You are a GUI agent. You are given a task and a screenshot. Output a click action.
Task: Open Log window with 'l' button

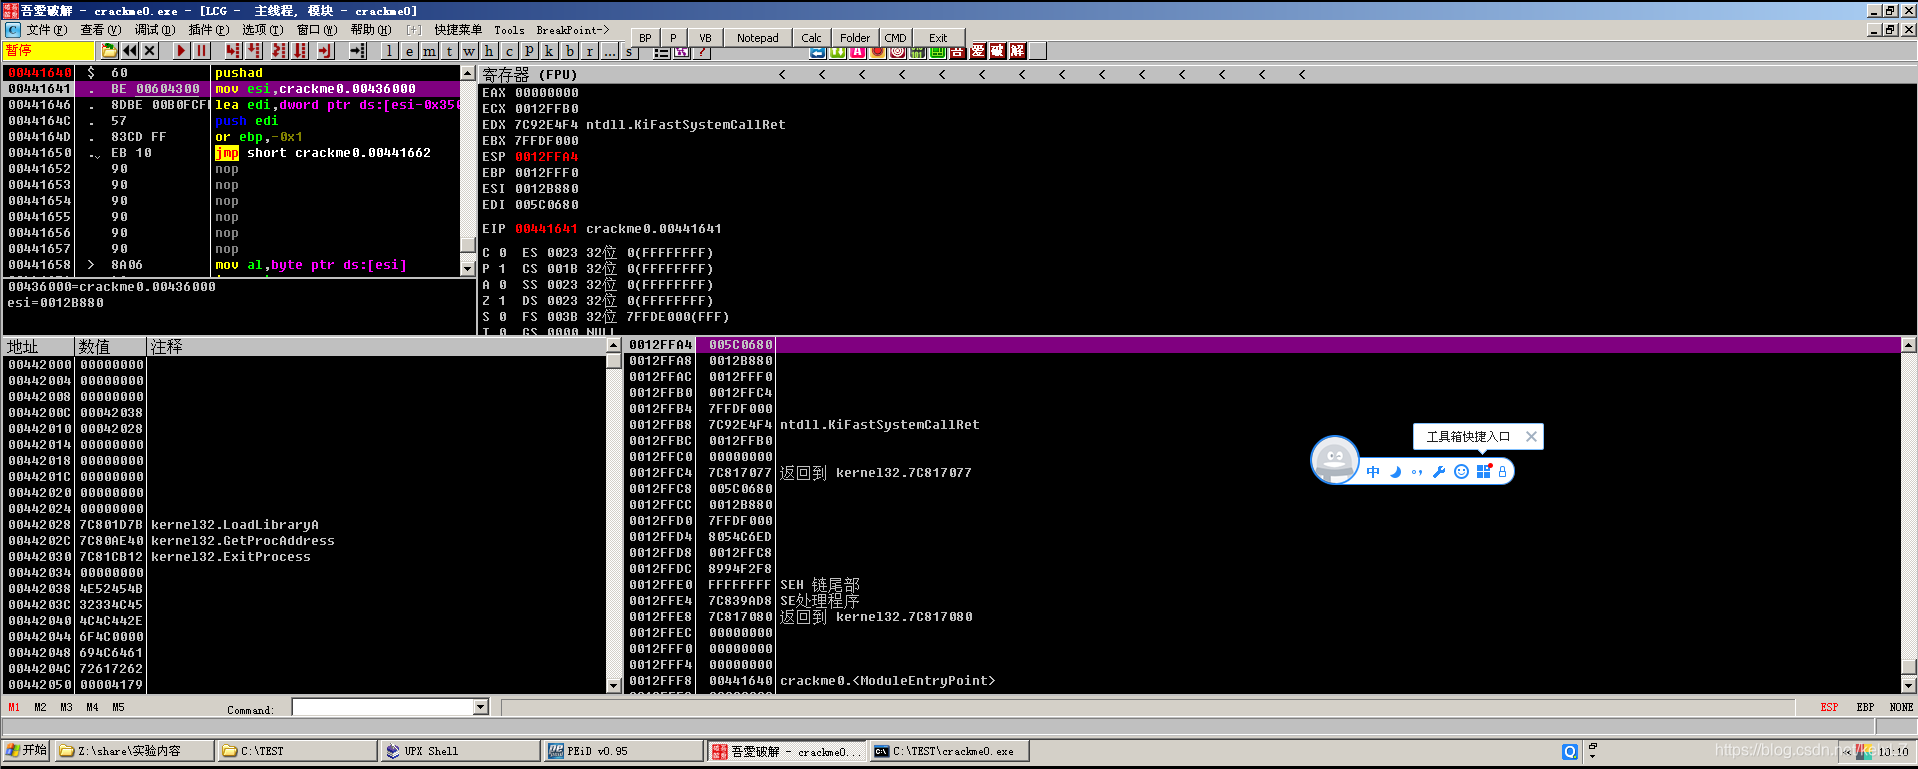pyautogui.click(x=389, y=51)
